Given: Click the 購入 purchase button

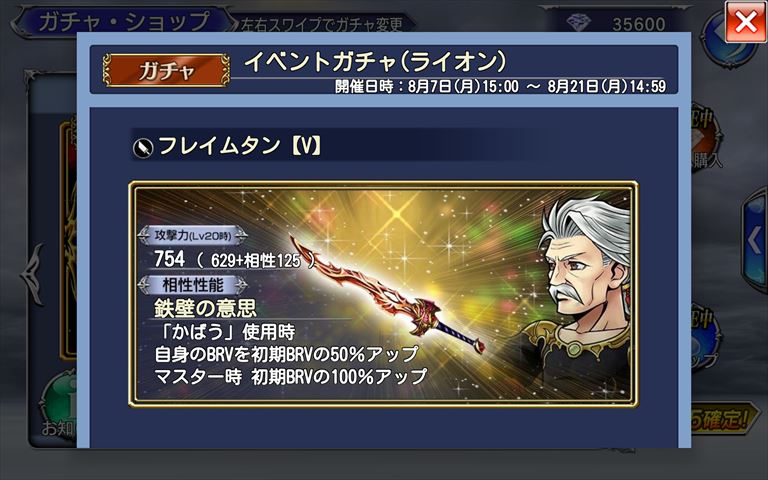Looking at the screenshot, I should [x=706, y=160].
